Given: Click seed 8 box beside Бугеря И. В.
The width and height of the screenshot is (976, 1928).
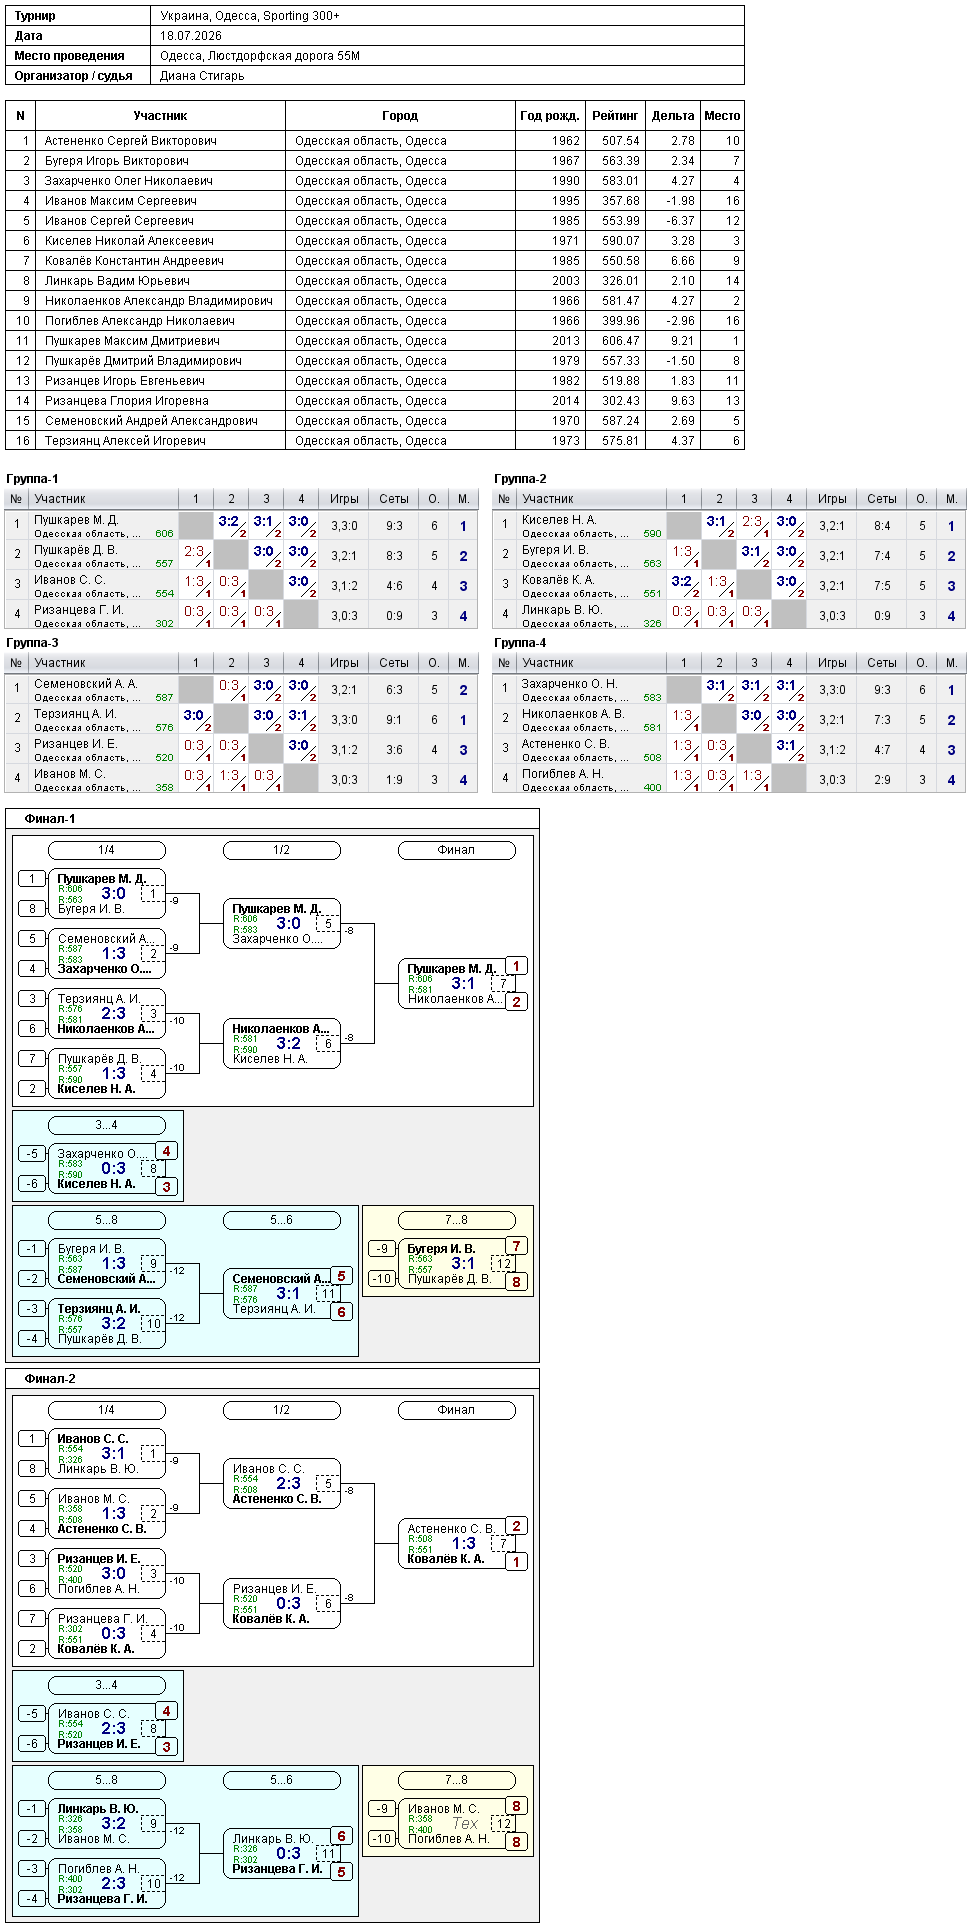Looking at the screenshot, I should pyautogui.click(x=33, y=909).
